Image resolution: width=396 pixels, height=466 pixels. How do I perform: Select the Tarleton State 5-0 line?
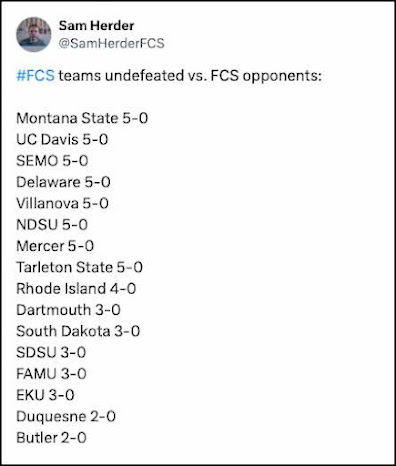coord(79,267)
